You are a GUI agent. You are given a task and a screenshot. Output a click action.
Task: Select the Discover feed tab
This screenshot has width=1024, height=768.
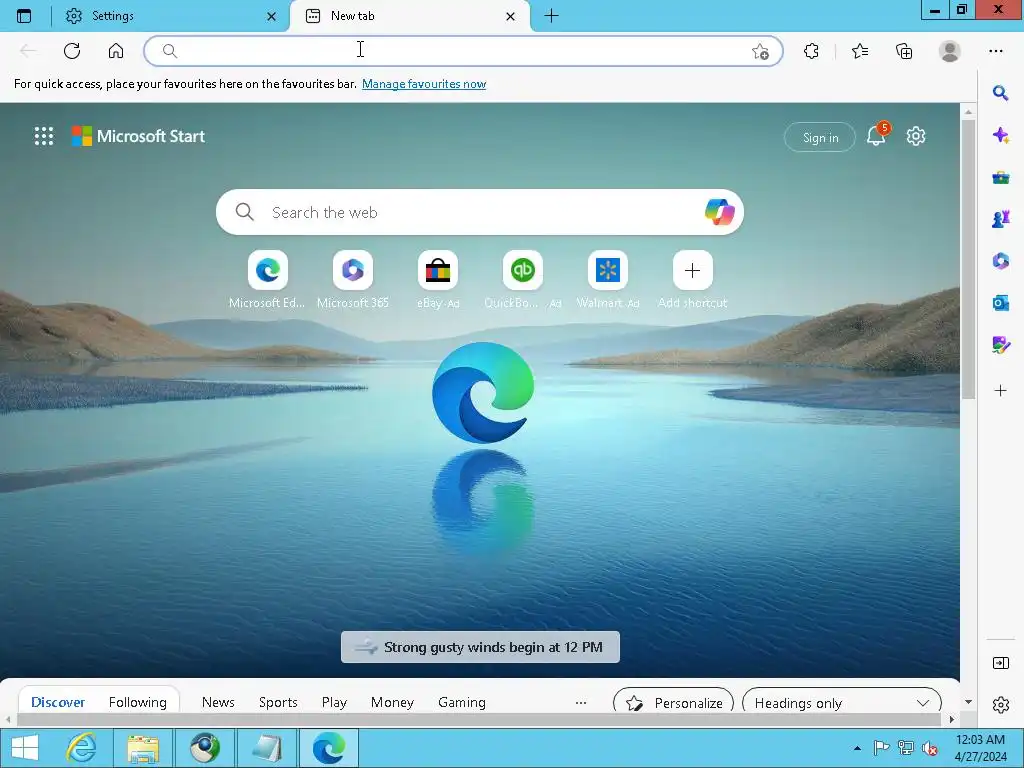coord(58,702)
